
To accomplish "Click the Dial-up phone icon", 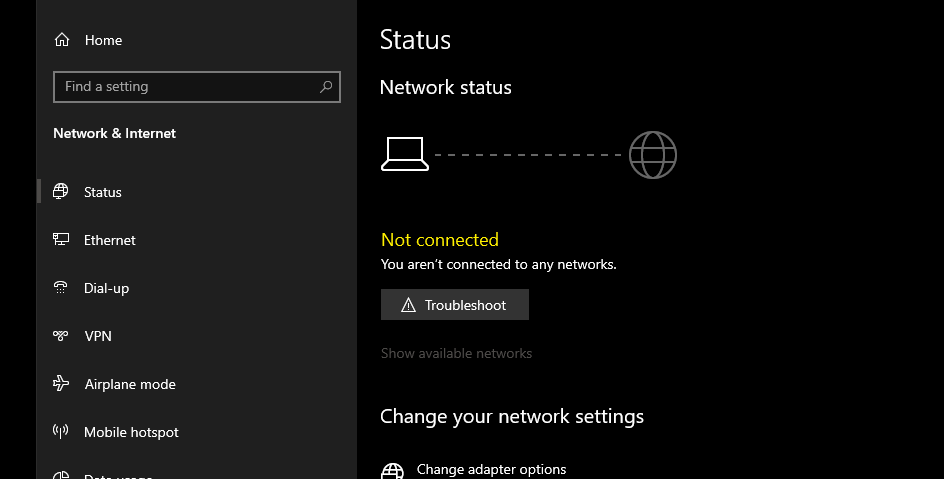I will [60, 288].
